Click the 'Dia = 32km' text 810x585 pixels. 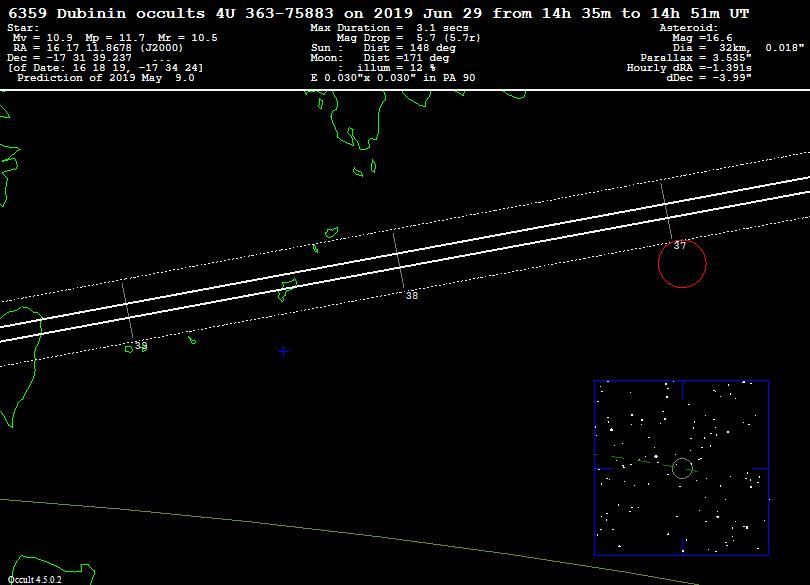(x=711, y=48)
